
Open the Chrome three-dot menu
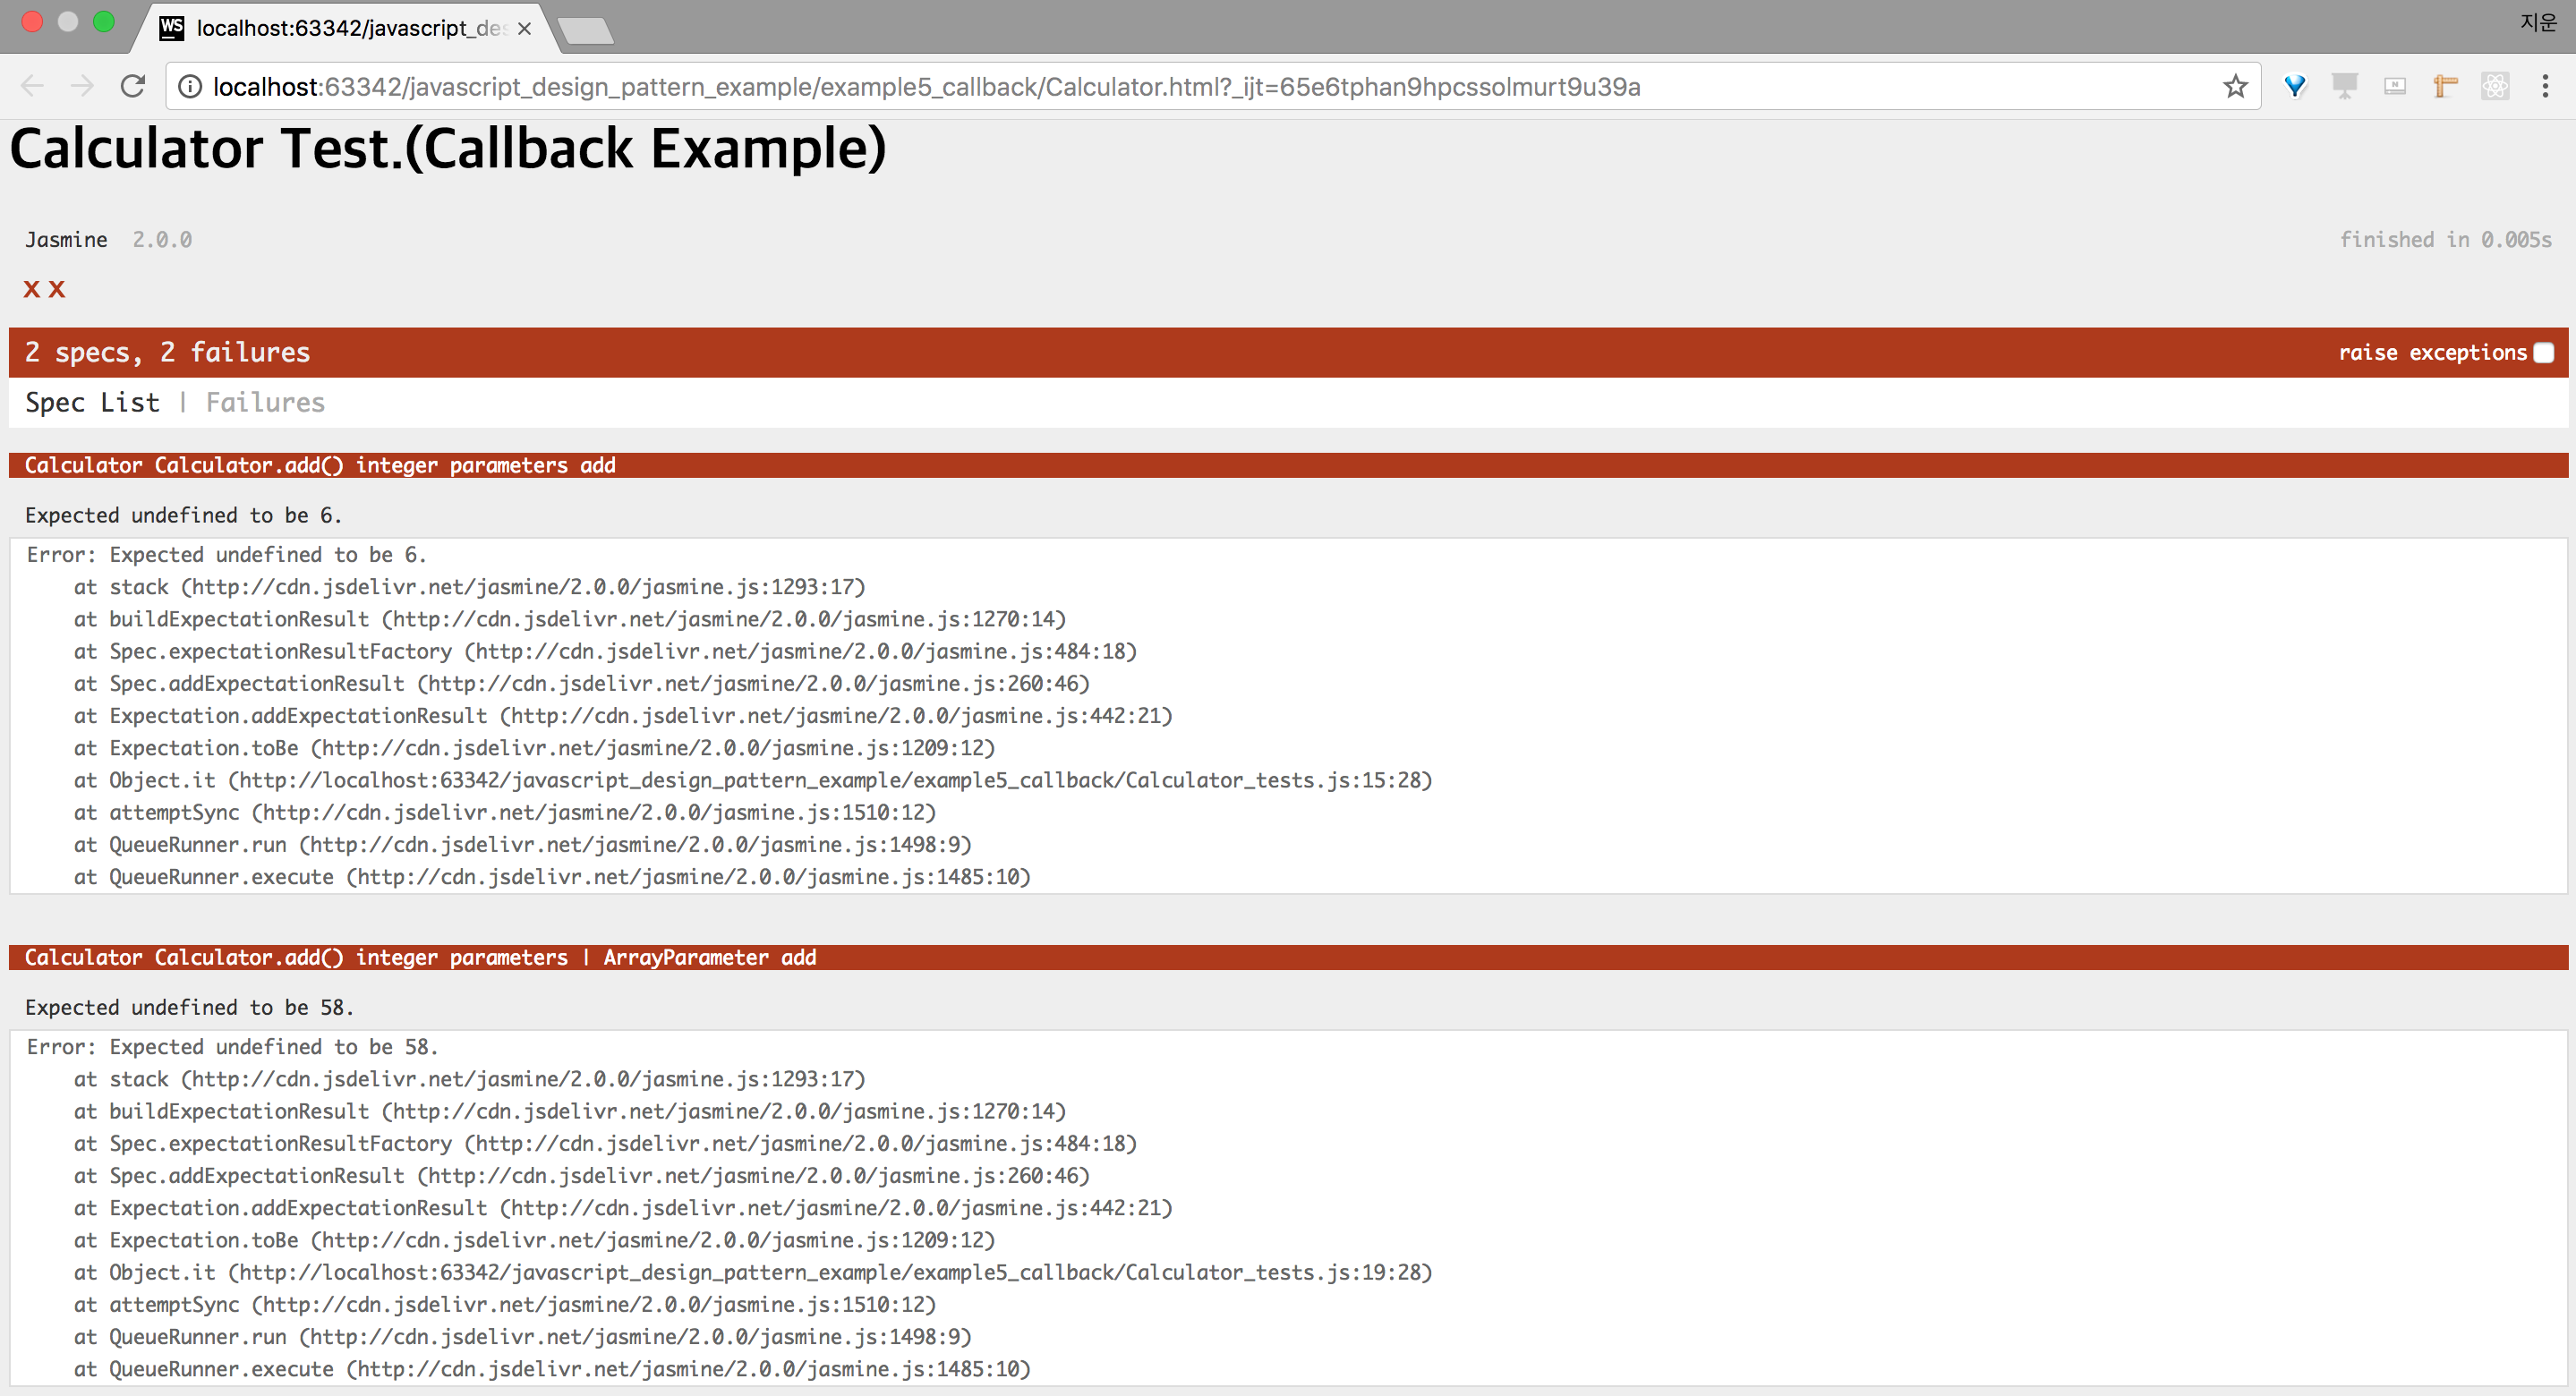coord(2545,87)
